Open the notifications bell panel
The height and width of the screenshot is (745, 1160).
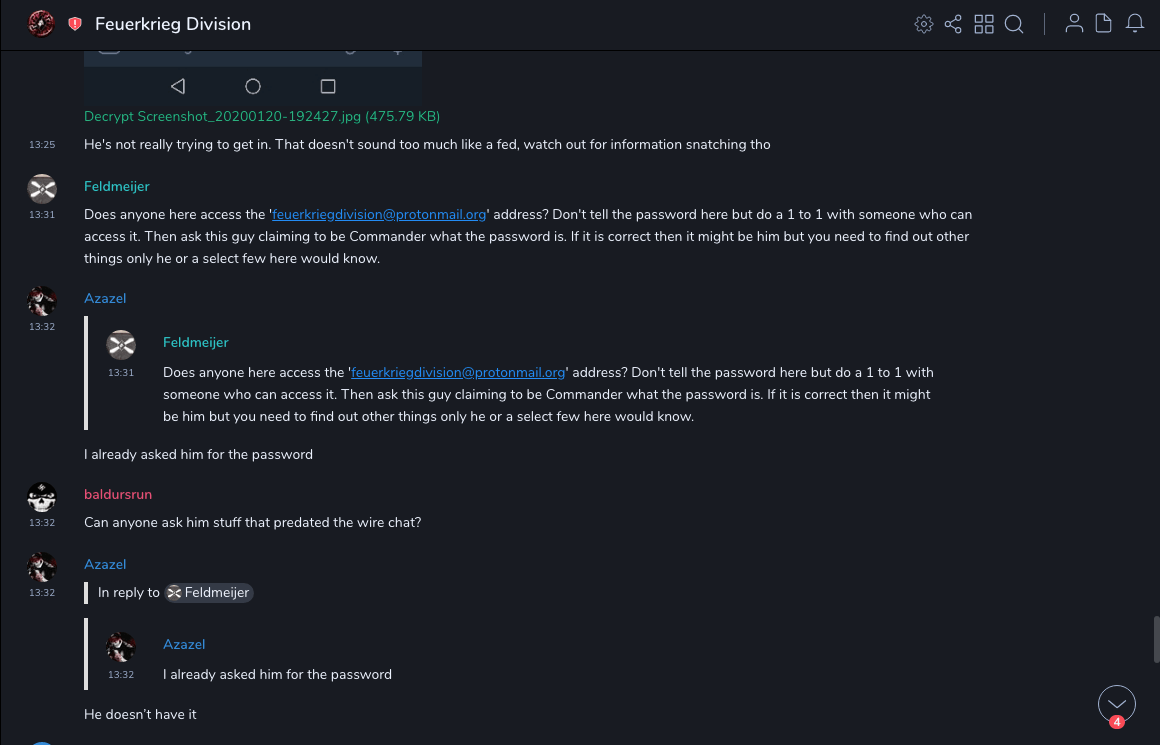coord(1135,24)
